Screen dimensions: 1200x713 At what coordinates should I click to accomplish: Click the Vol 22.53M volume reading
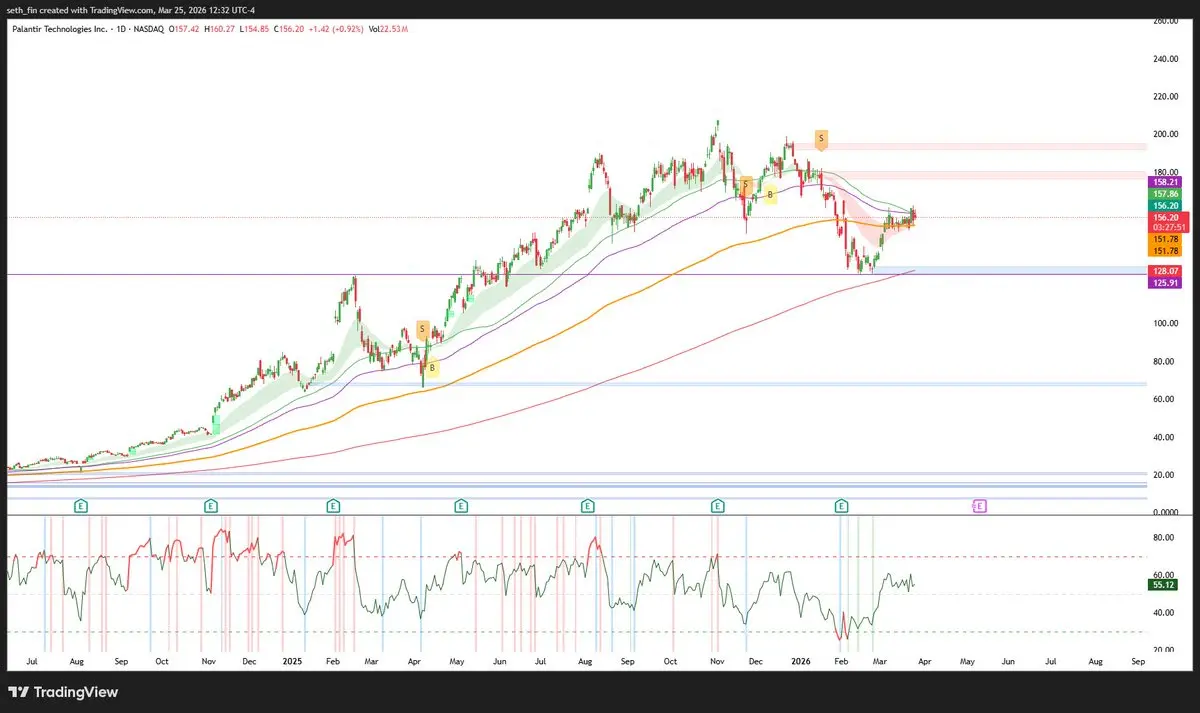388,29
